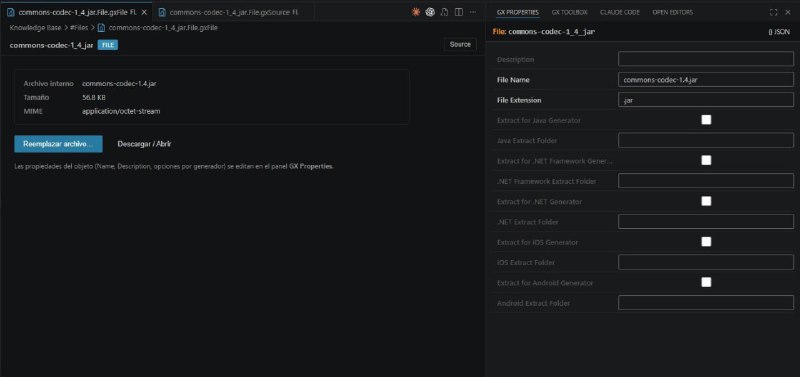Click the 'File: commons-codec-1_4_jar' properties header
The image size is (800, 377).
point(544,32)
